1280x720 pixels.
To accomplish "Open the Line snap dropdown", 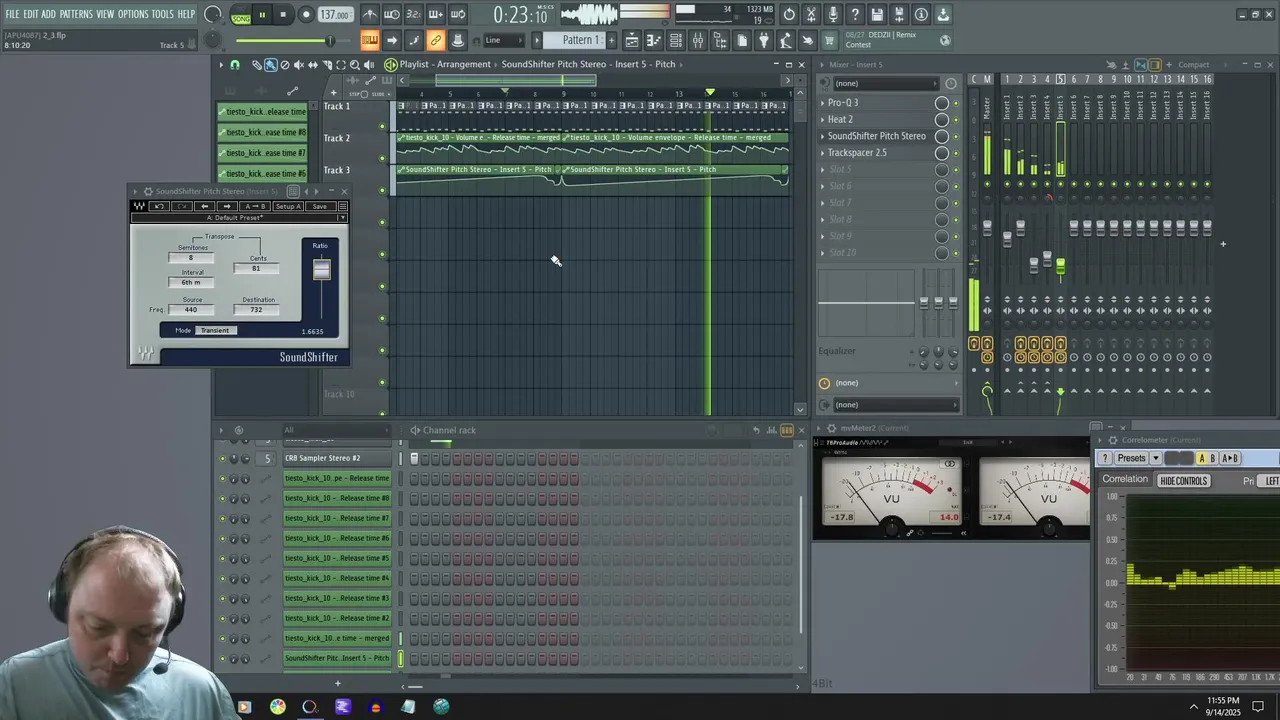I will point(503,40).
